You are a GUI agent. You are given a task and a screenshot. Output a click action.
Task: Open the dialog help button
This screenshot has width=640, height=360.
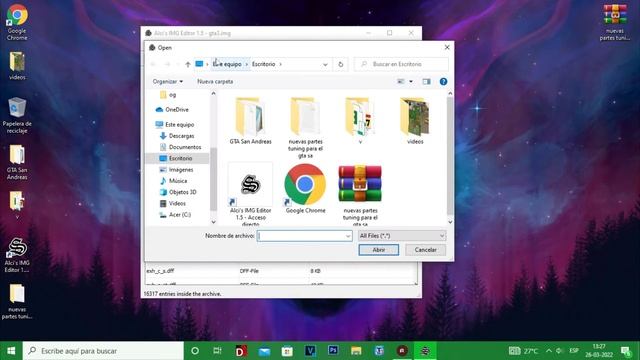[443, 82]
